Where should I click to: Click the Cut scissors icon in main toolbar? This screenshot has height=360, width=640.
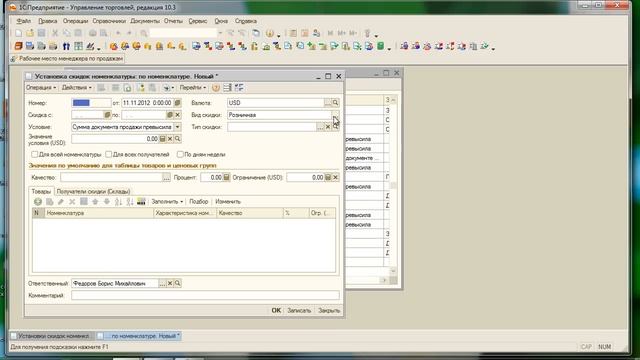pos(55,33)
